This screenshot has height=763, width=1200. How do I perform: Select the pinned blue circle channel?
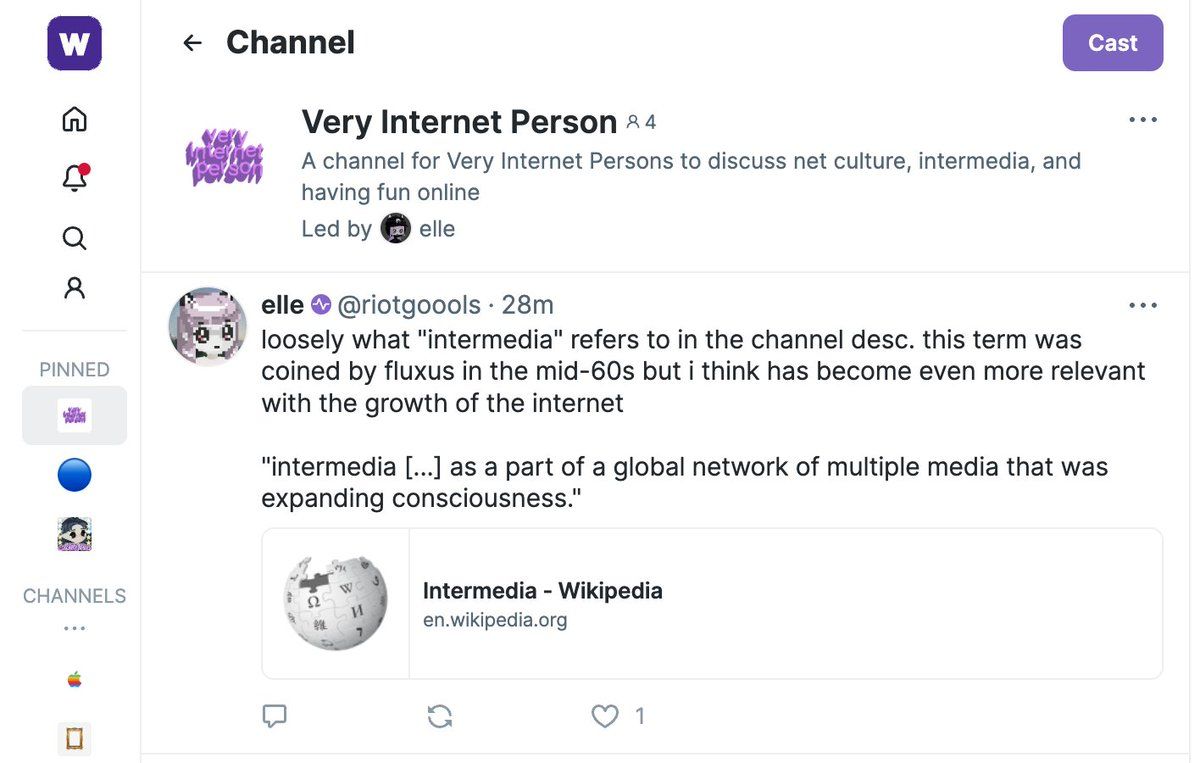pyautogui.click(x=74, y=475)
